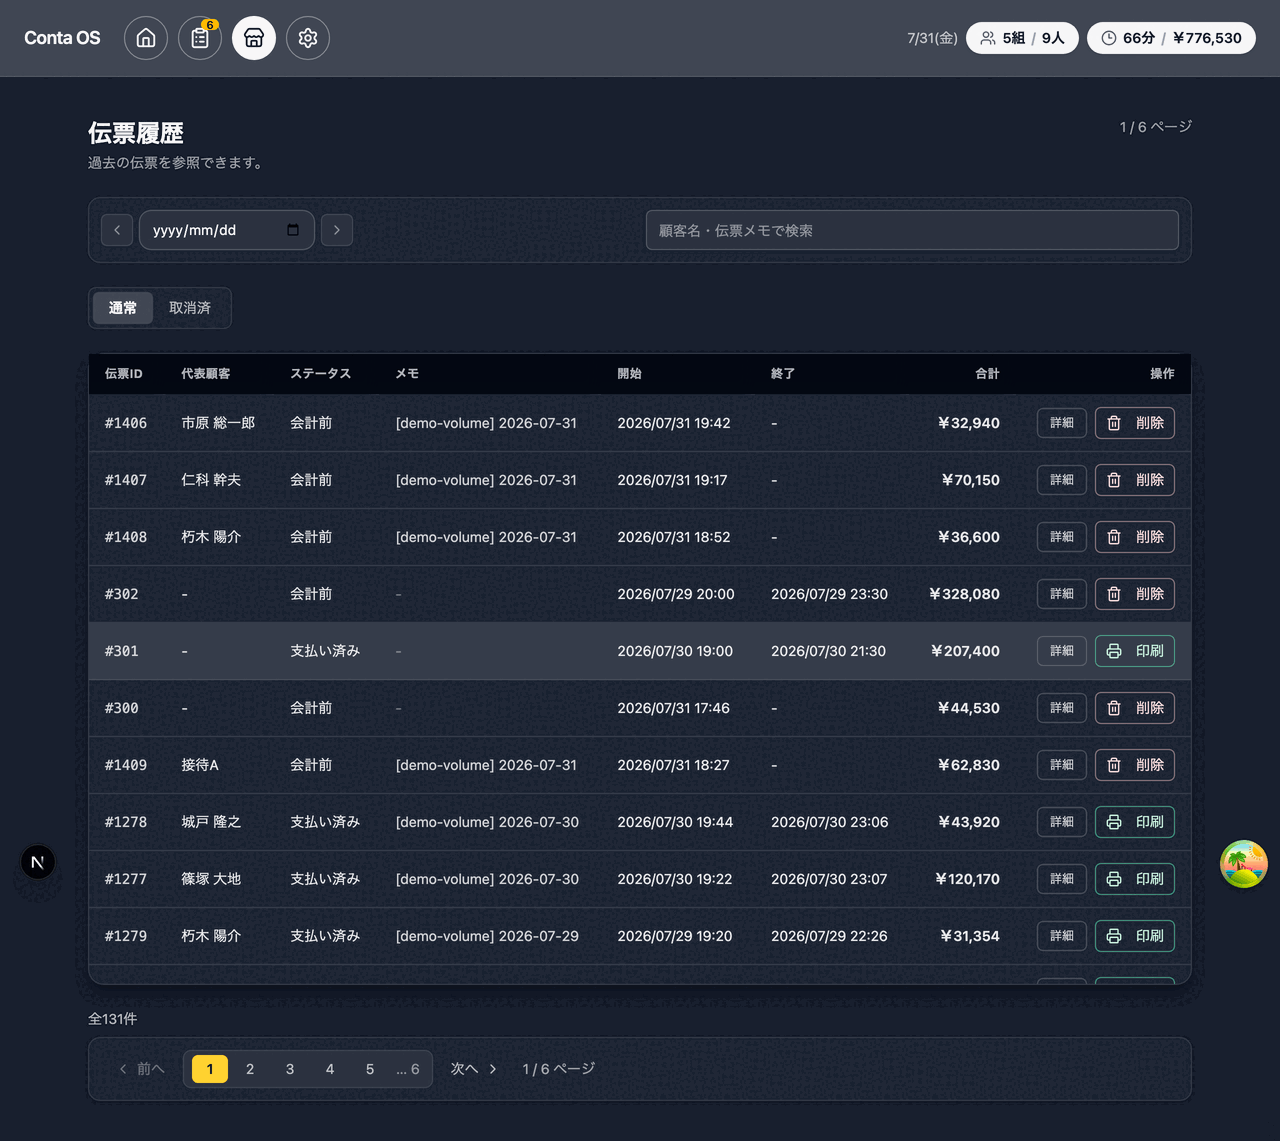The width and height of the screenshot is (1280, 1141).
Task: Open the clipboard orders icon with badge
Action: [200, 38]
